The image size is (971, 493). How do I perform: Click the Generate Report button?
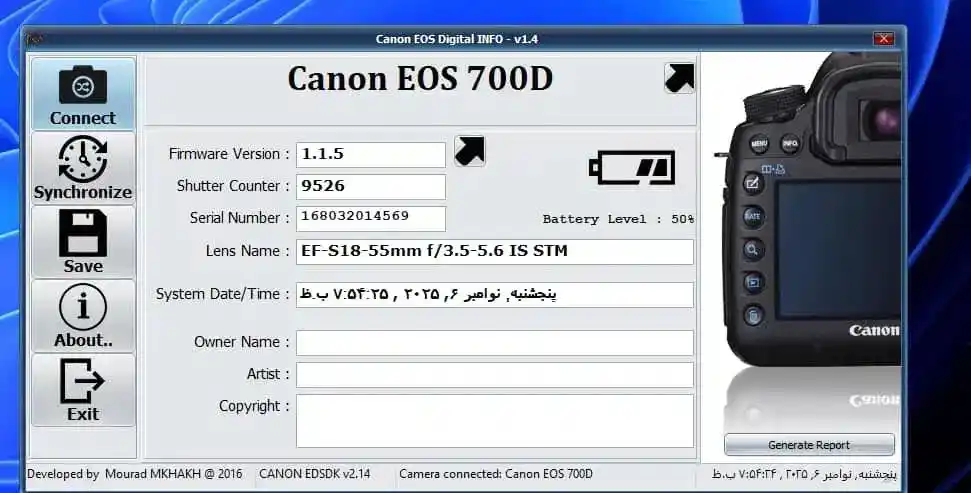point(809,445)
